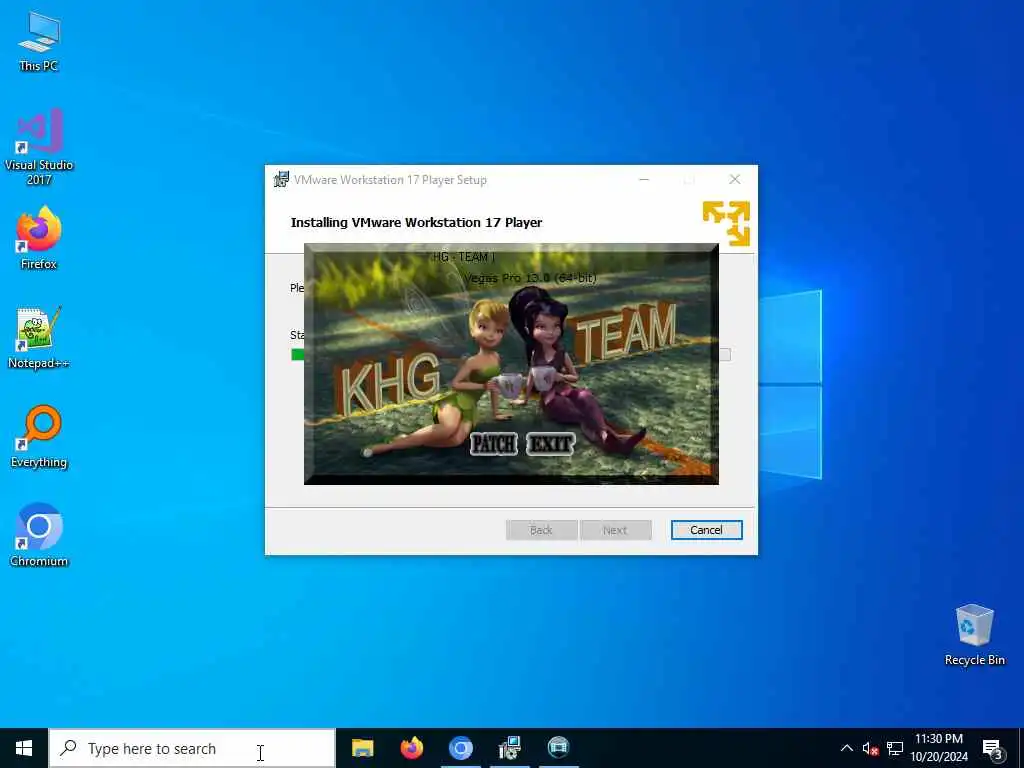
Task: Select the Chromium desktop shortcut
Action: (39, 535)
